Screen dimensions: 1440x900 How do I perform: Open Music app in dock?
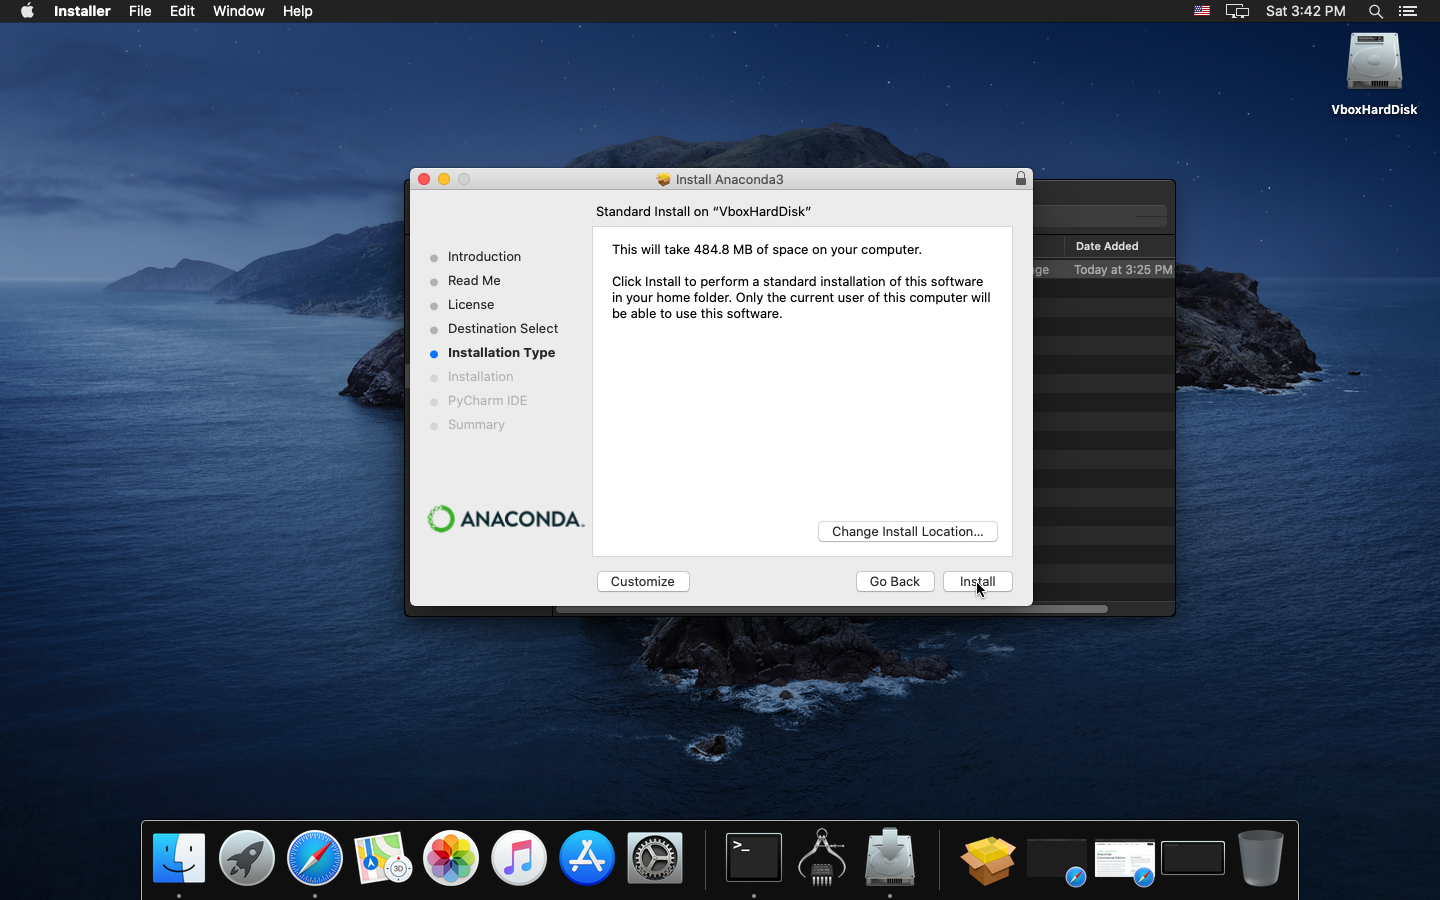click(519, 858)
